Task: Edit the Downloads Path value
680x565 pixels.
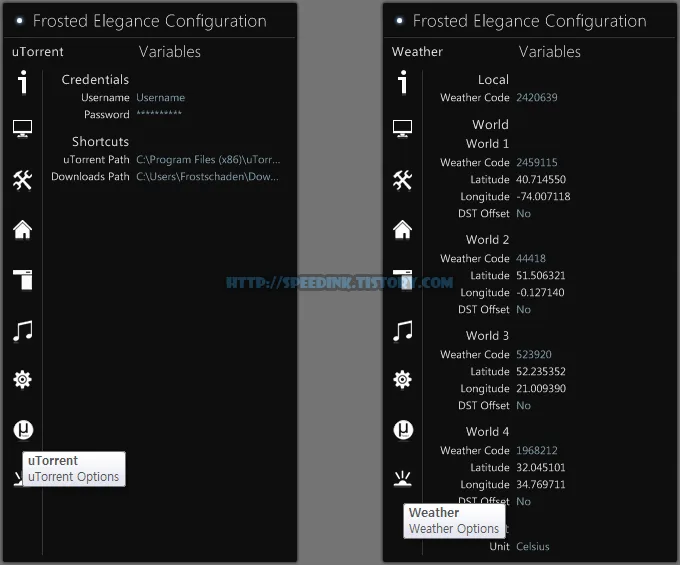Action: 207,176
